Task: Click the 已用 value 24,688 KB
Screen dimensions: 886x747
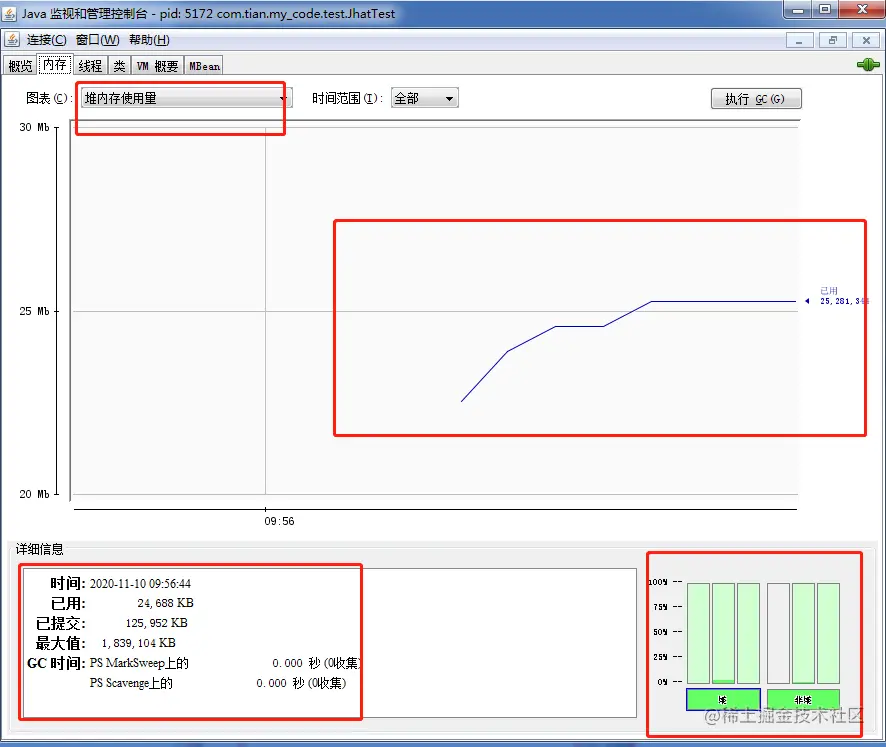Action: click(166, 603)
